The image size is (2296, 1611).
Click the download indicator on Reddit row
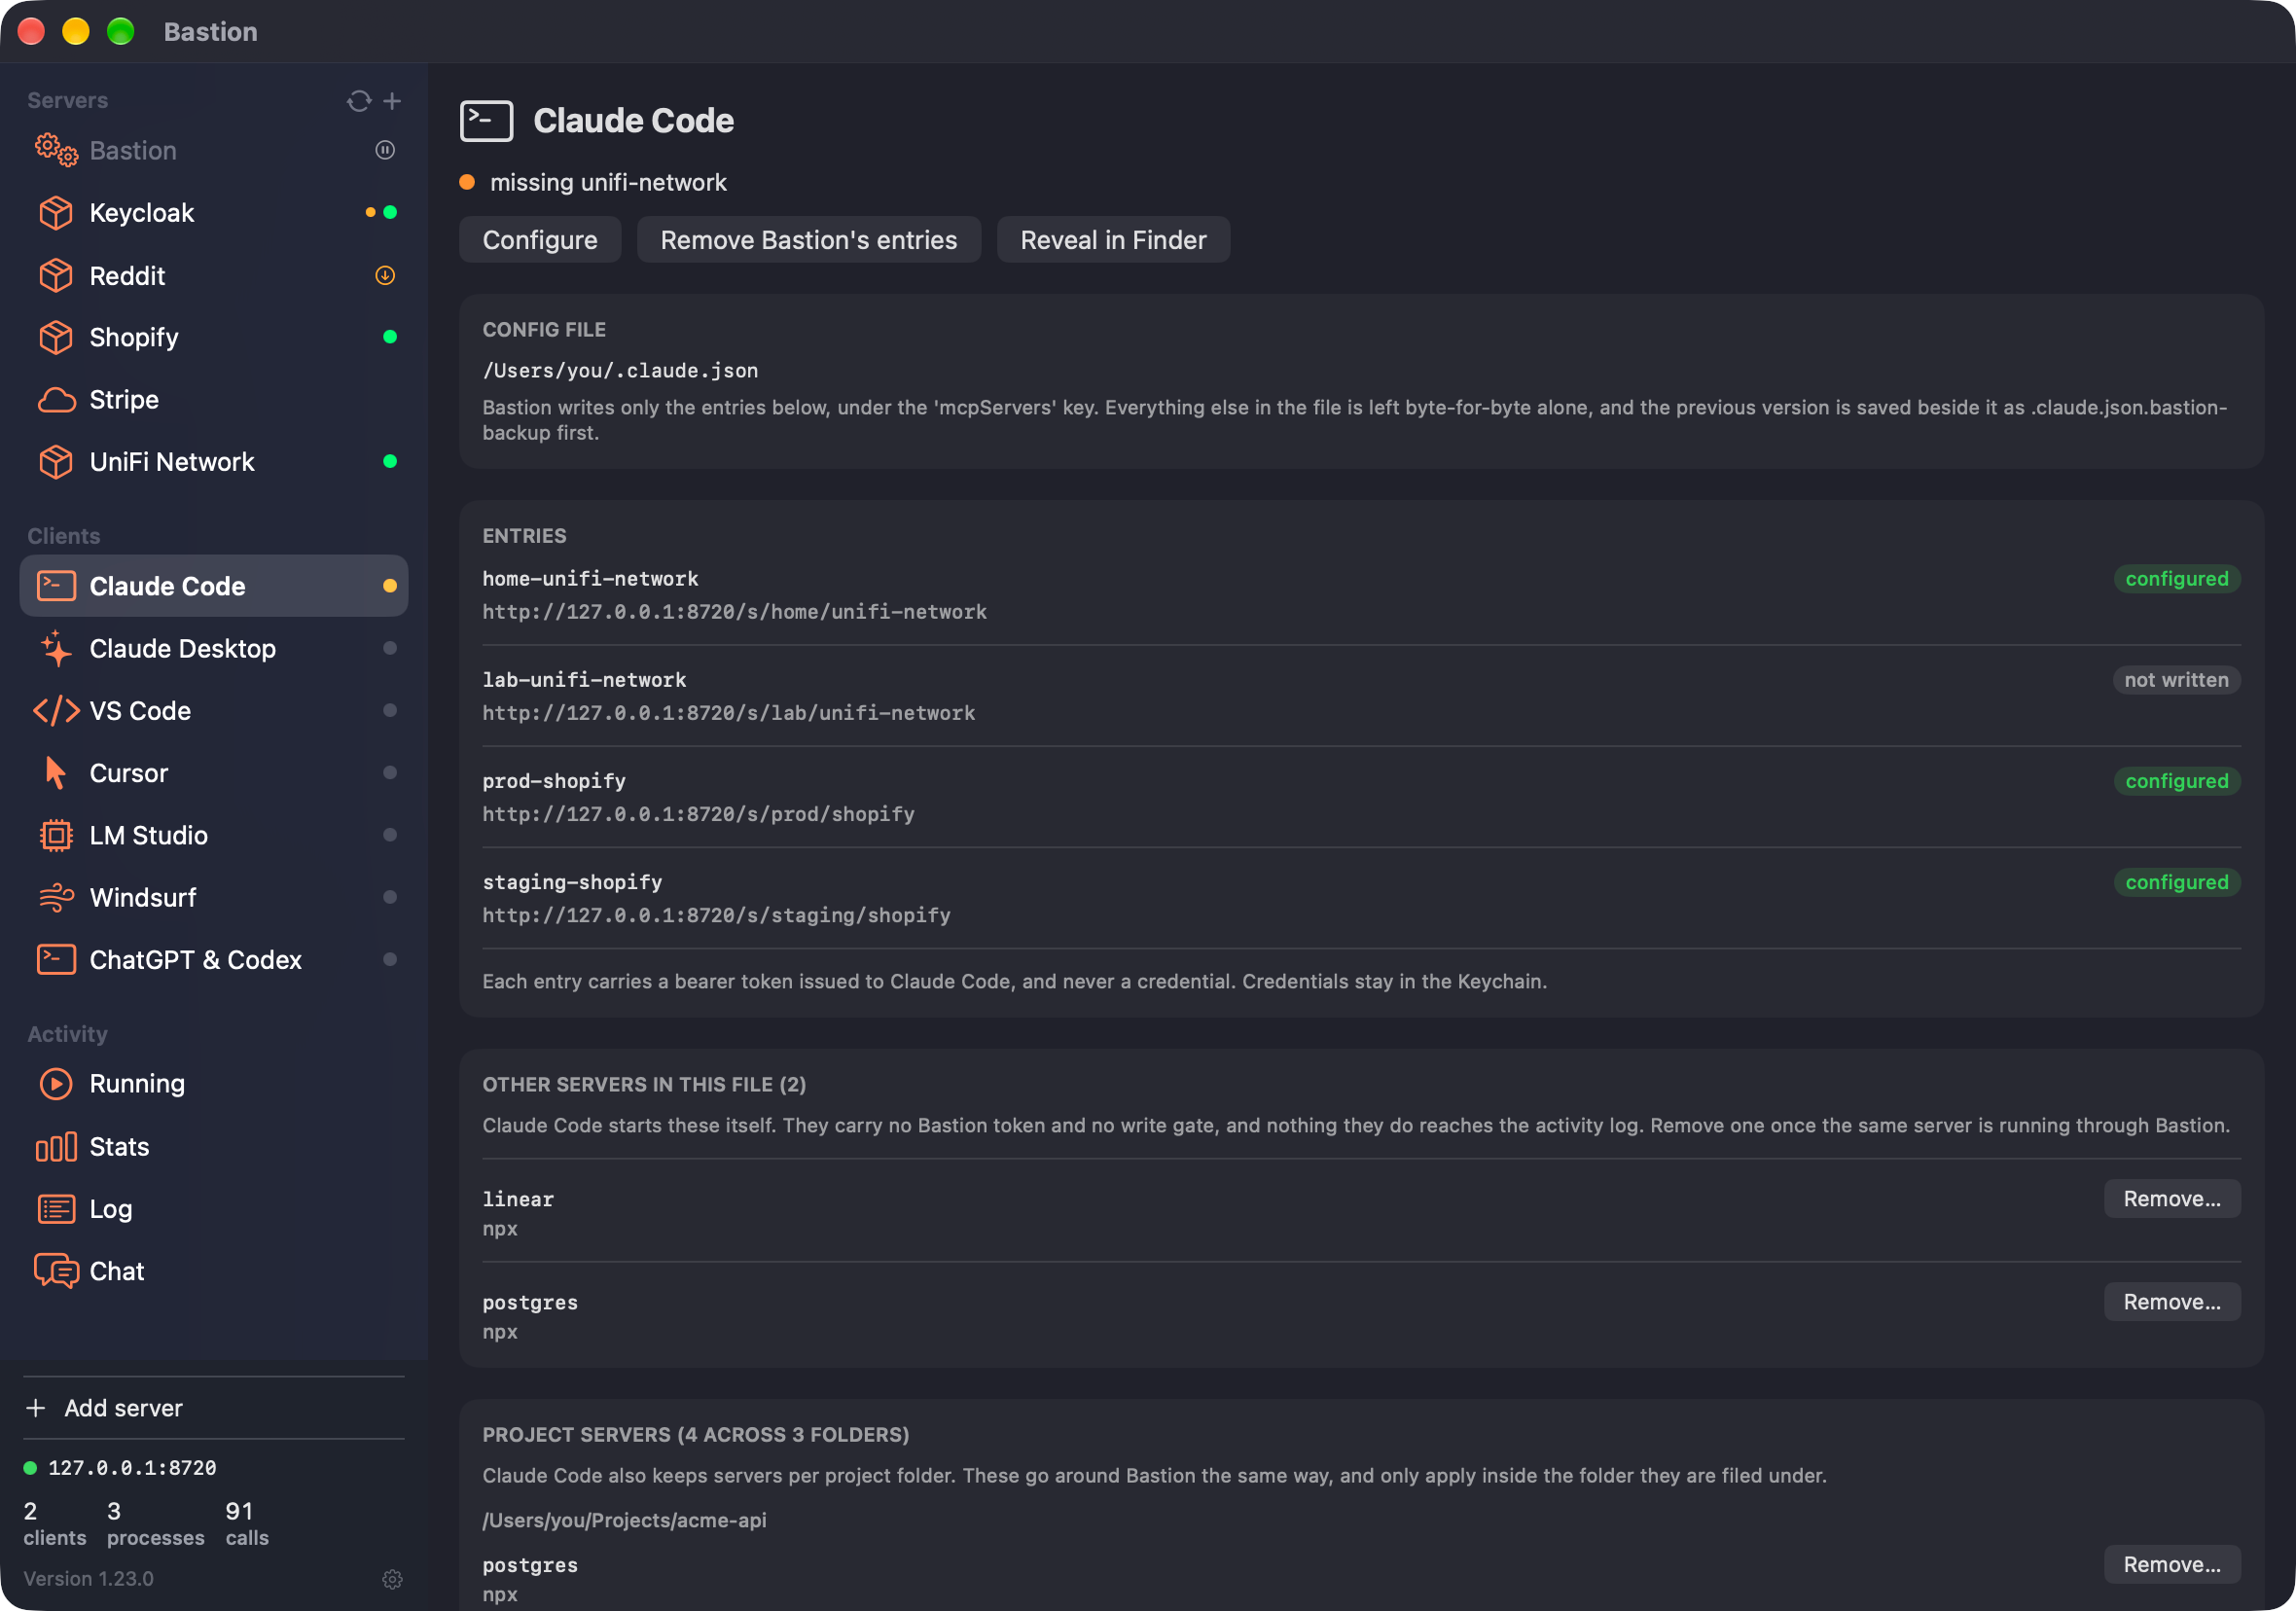click(385, 275)
